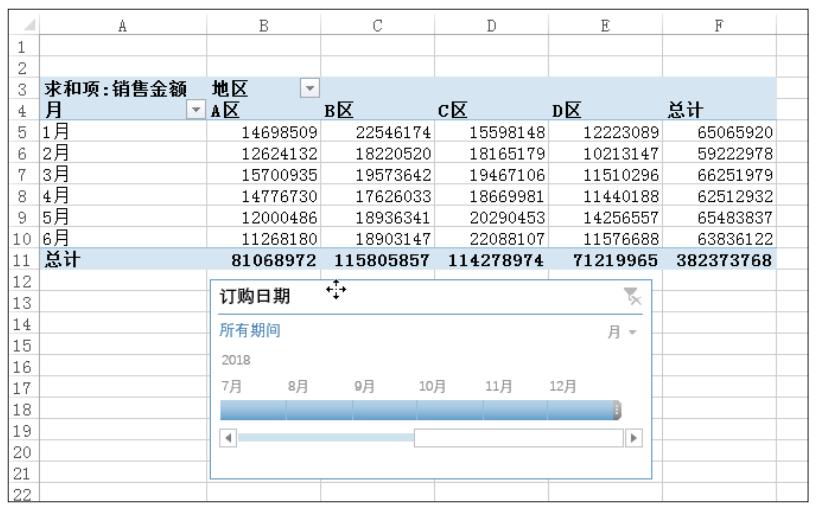This screenshot has height=510, width=816.
Task: Click the Select All corner button
Action: point(24,24)
